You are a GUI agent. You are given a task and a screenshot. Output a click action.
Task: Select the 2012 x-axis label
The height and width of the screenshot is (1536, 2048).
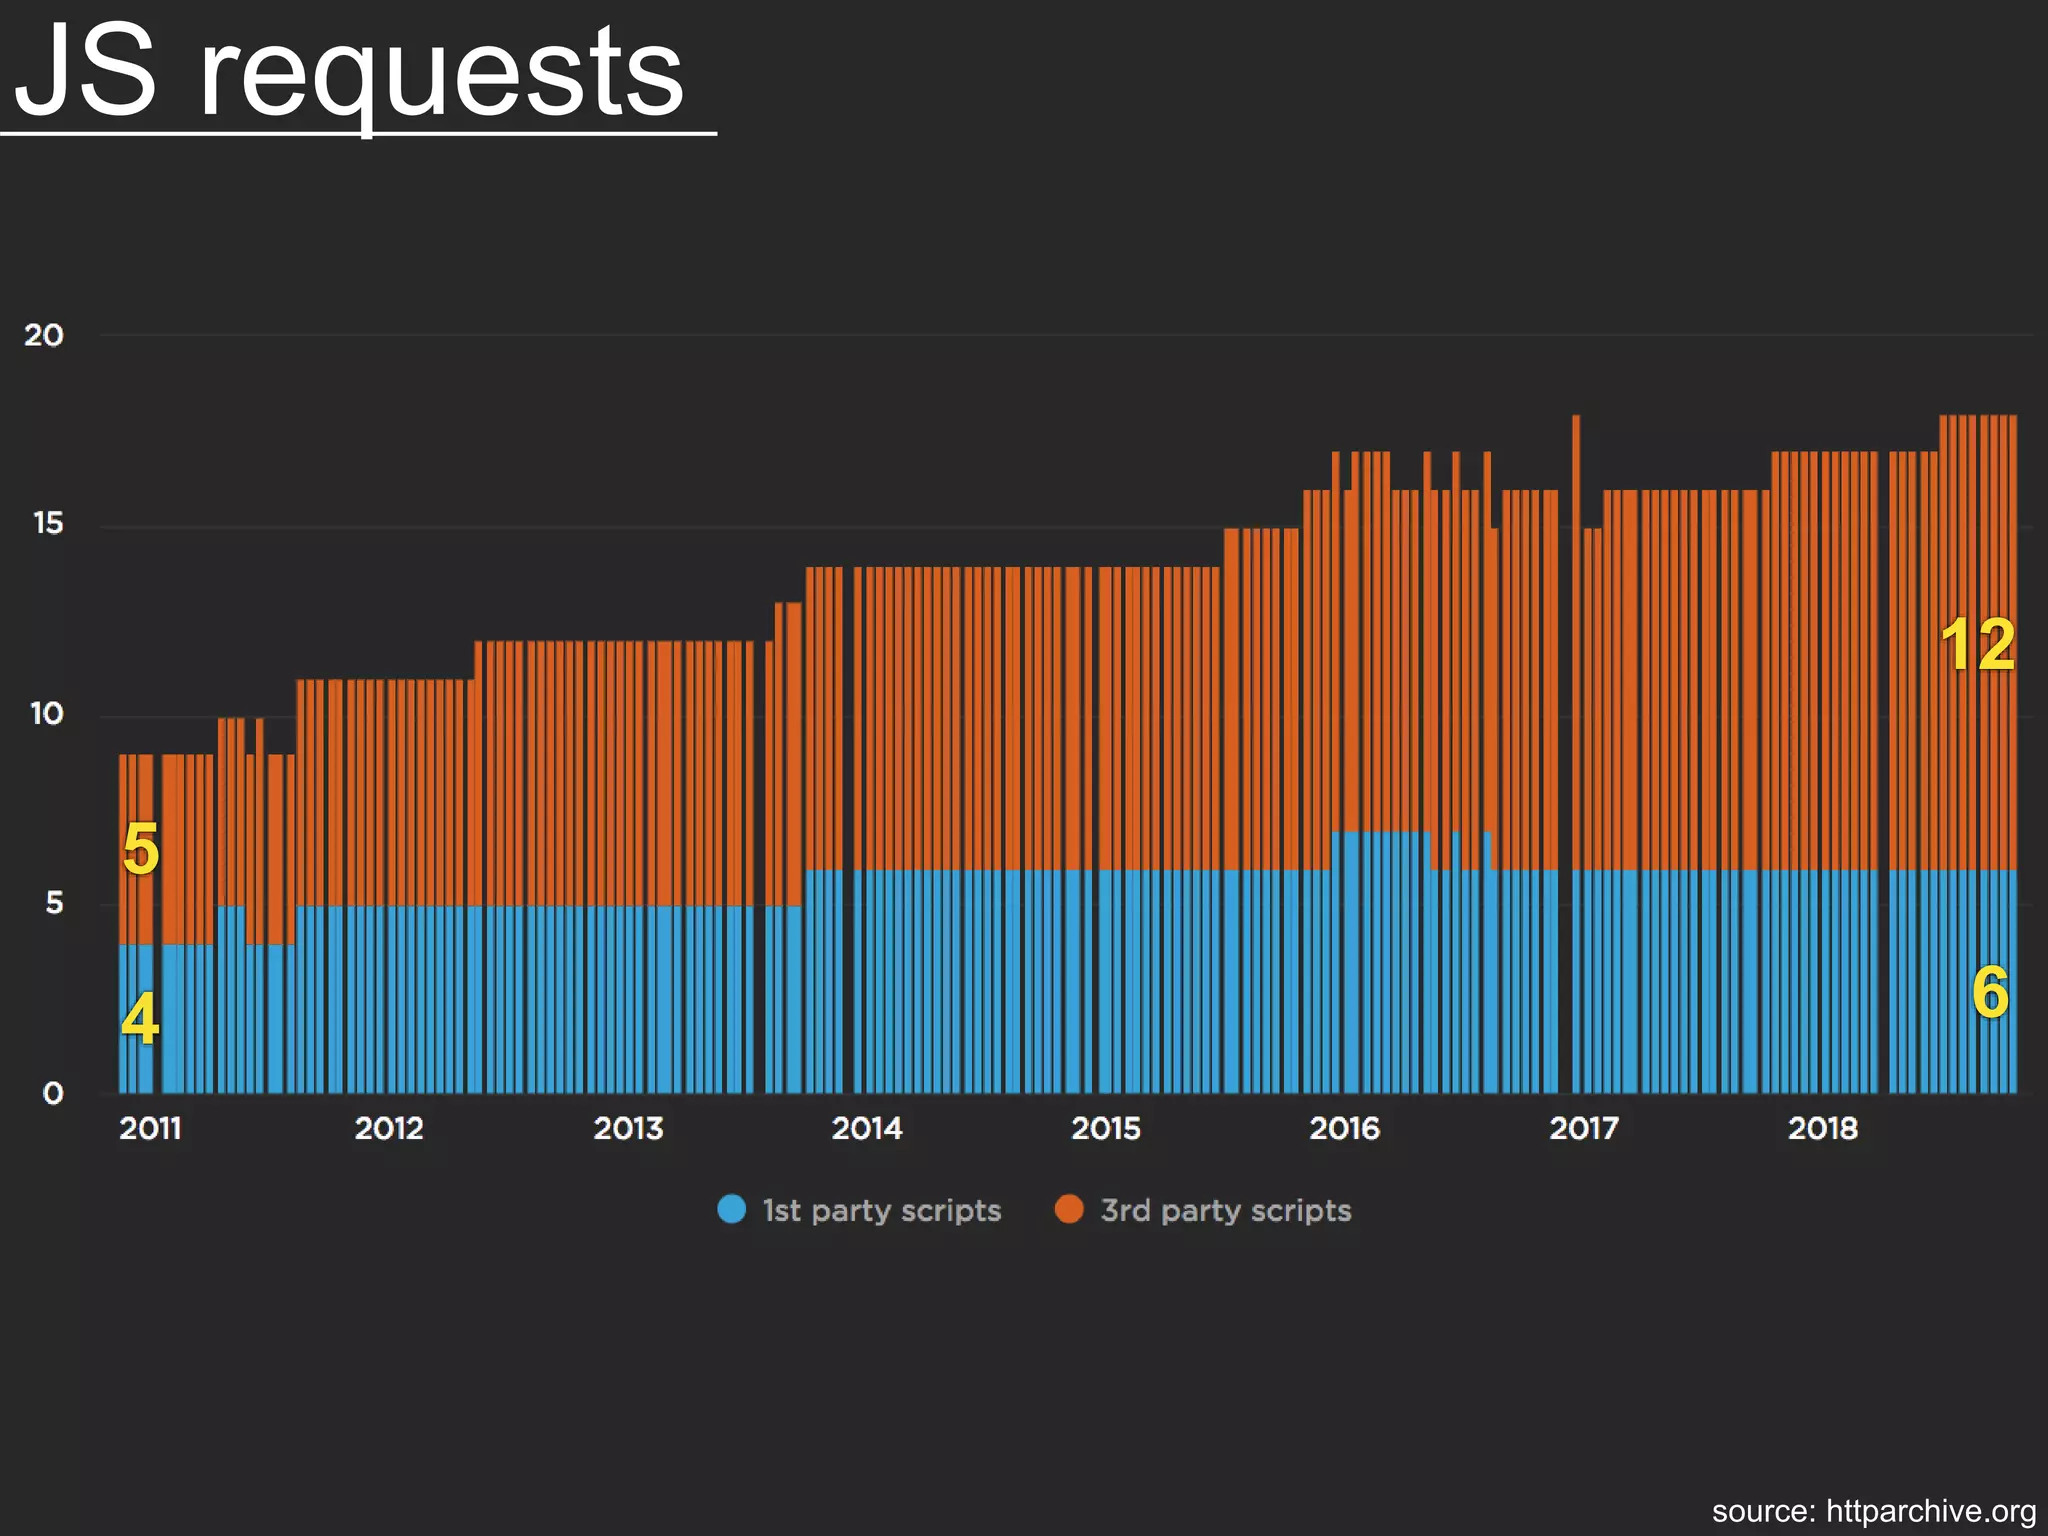[x=389, y=1128]
